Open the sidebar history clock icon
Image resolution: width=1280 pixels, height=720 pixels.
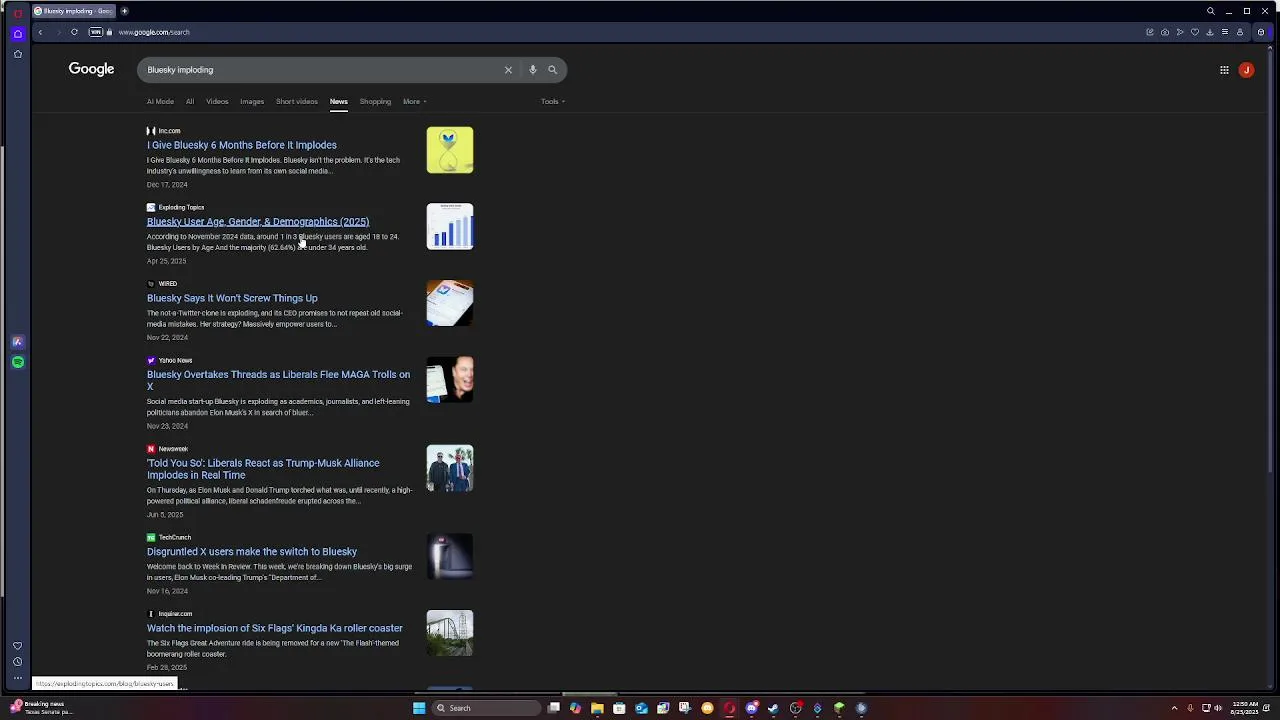pyautogui.click(x=17, y=662)
